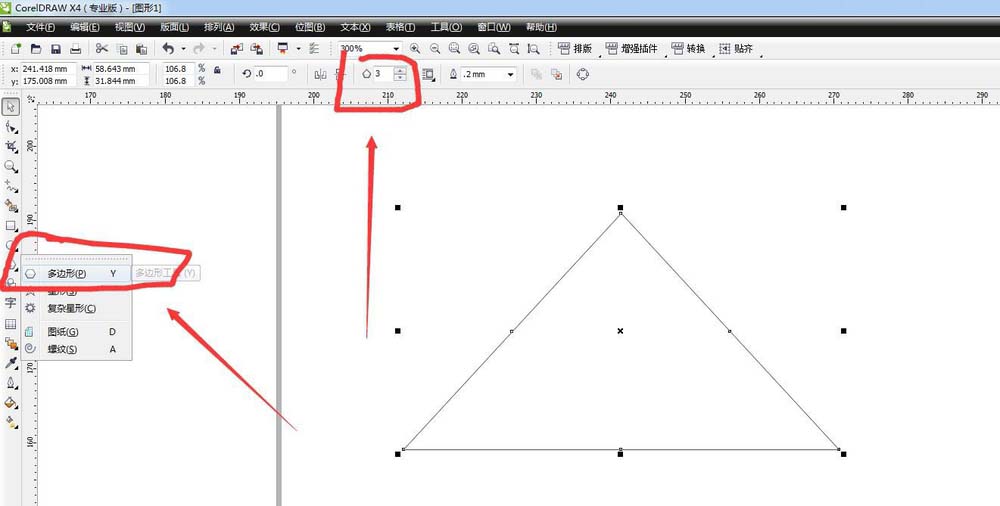1000x506 pixels.
Task: Toggle the lock ratio padlock
Action: (x=217, y=70)
